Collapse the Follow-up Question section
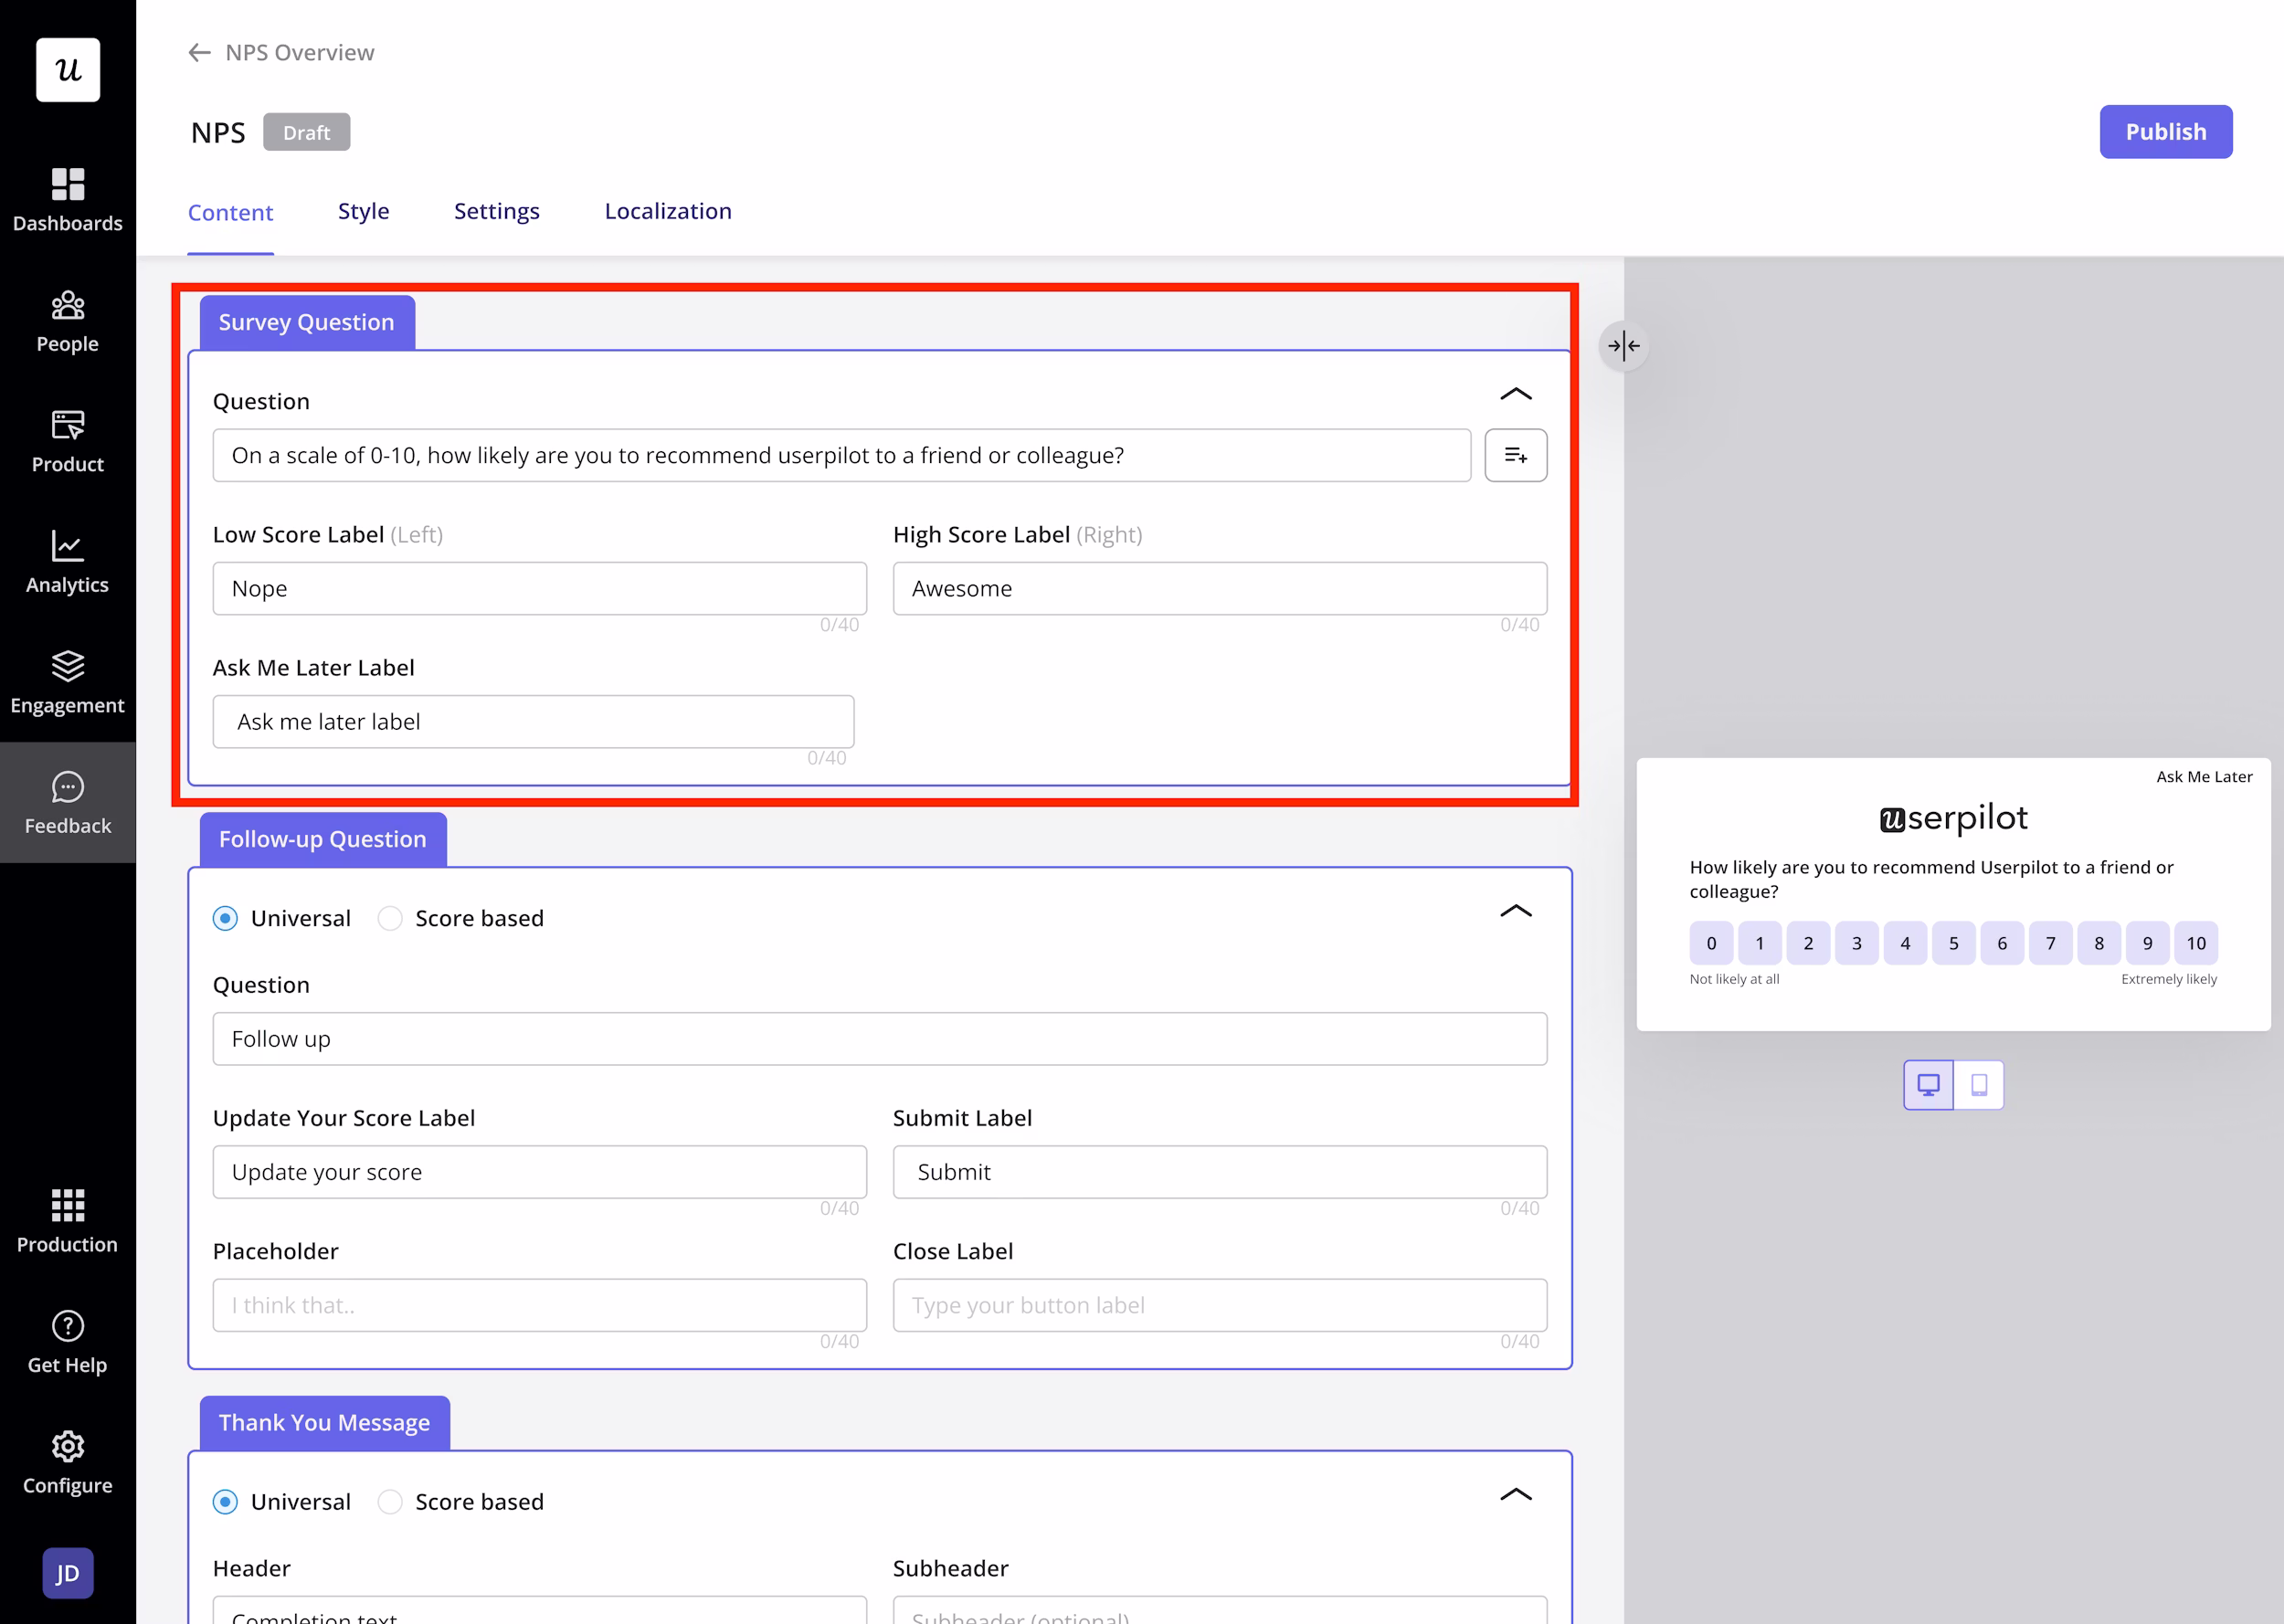This screenshot has height=1624, width=2284. 1516,911
